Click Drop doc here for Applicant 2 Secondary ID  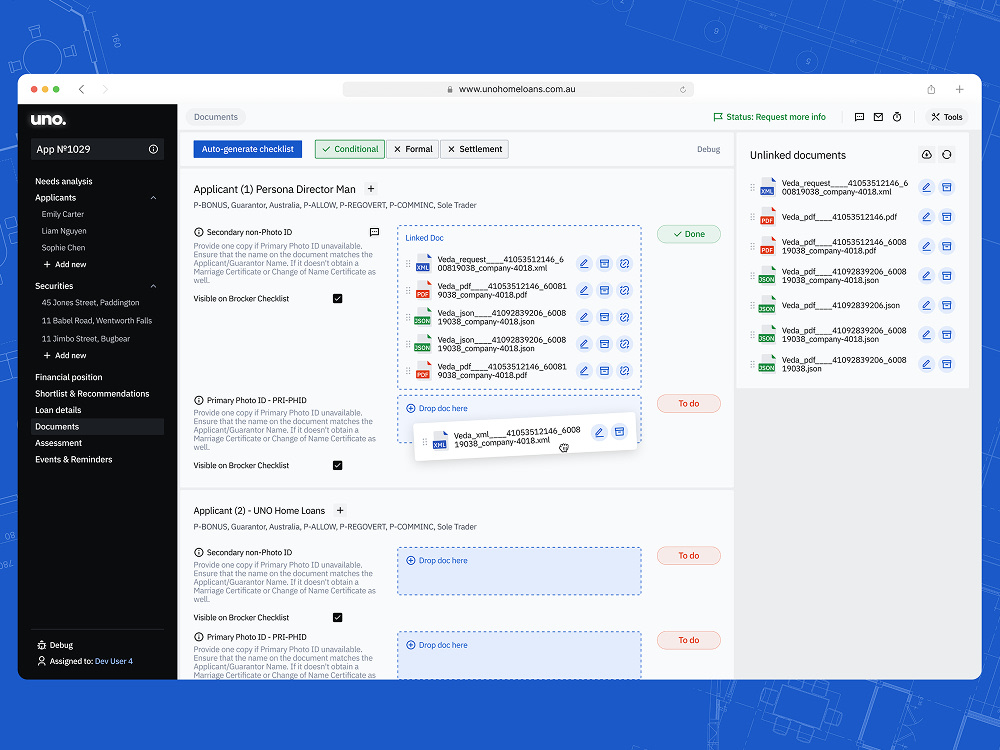(x=519, y=571)
